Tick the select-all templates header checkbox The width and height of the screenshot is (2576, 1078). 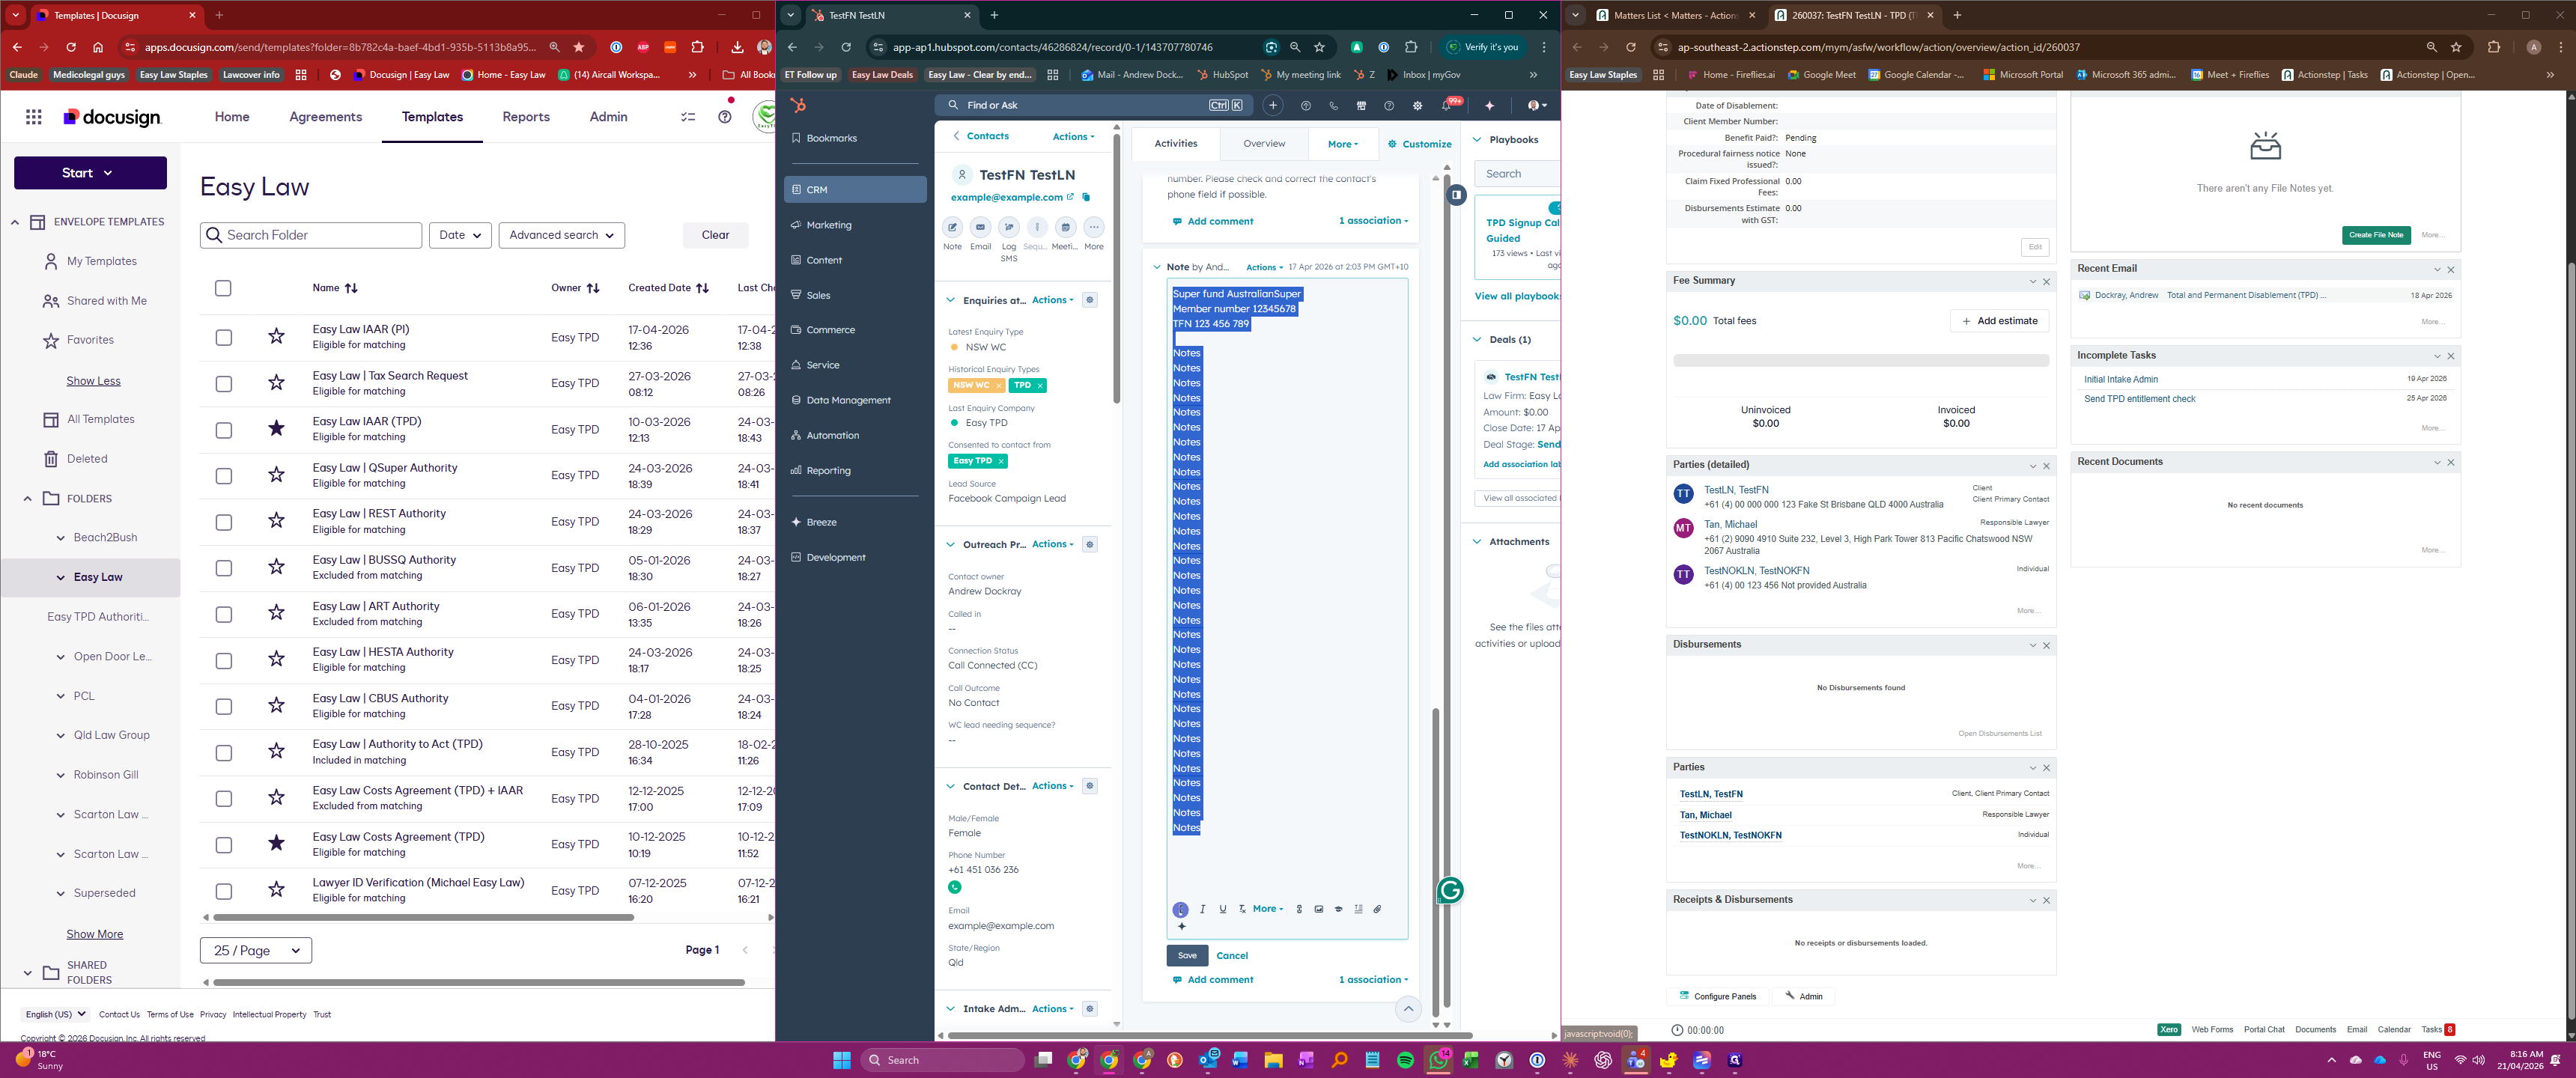[x=223, y=288]
